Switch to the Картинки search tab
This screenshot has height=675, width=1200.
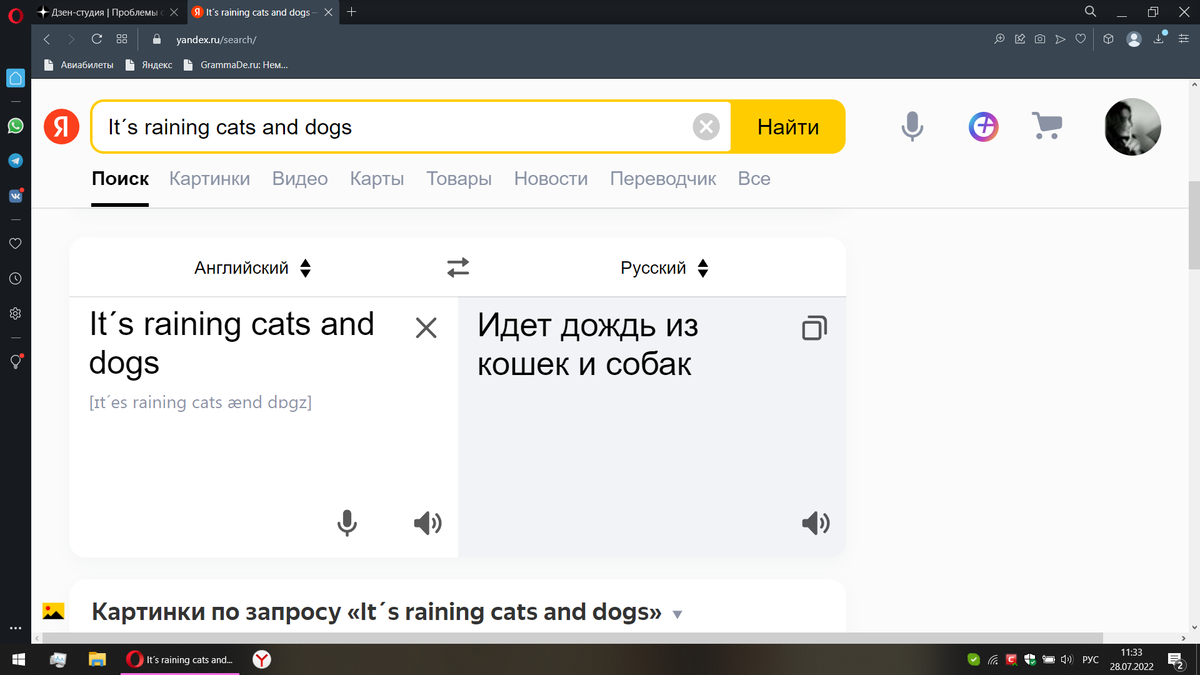pos(209,178)
